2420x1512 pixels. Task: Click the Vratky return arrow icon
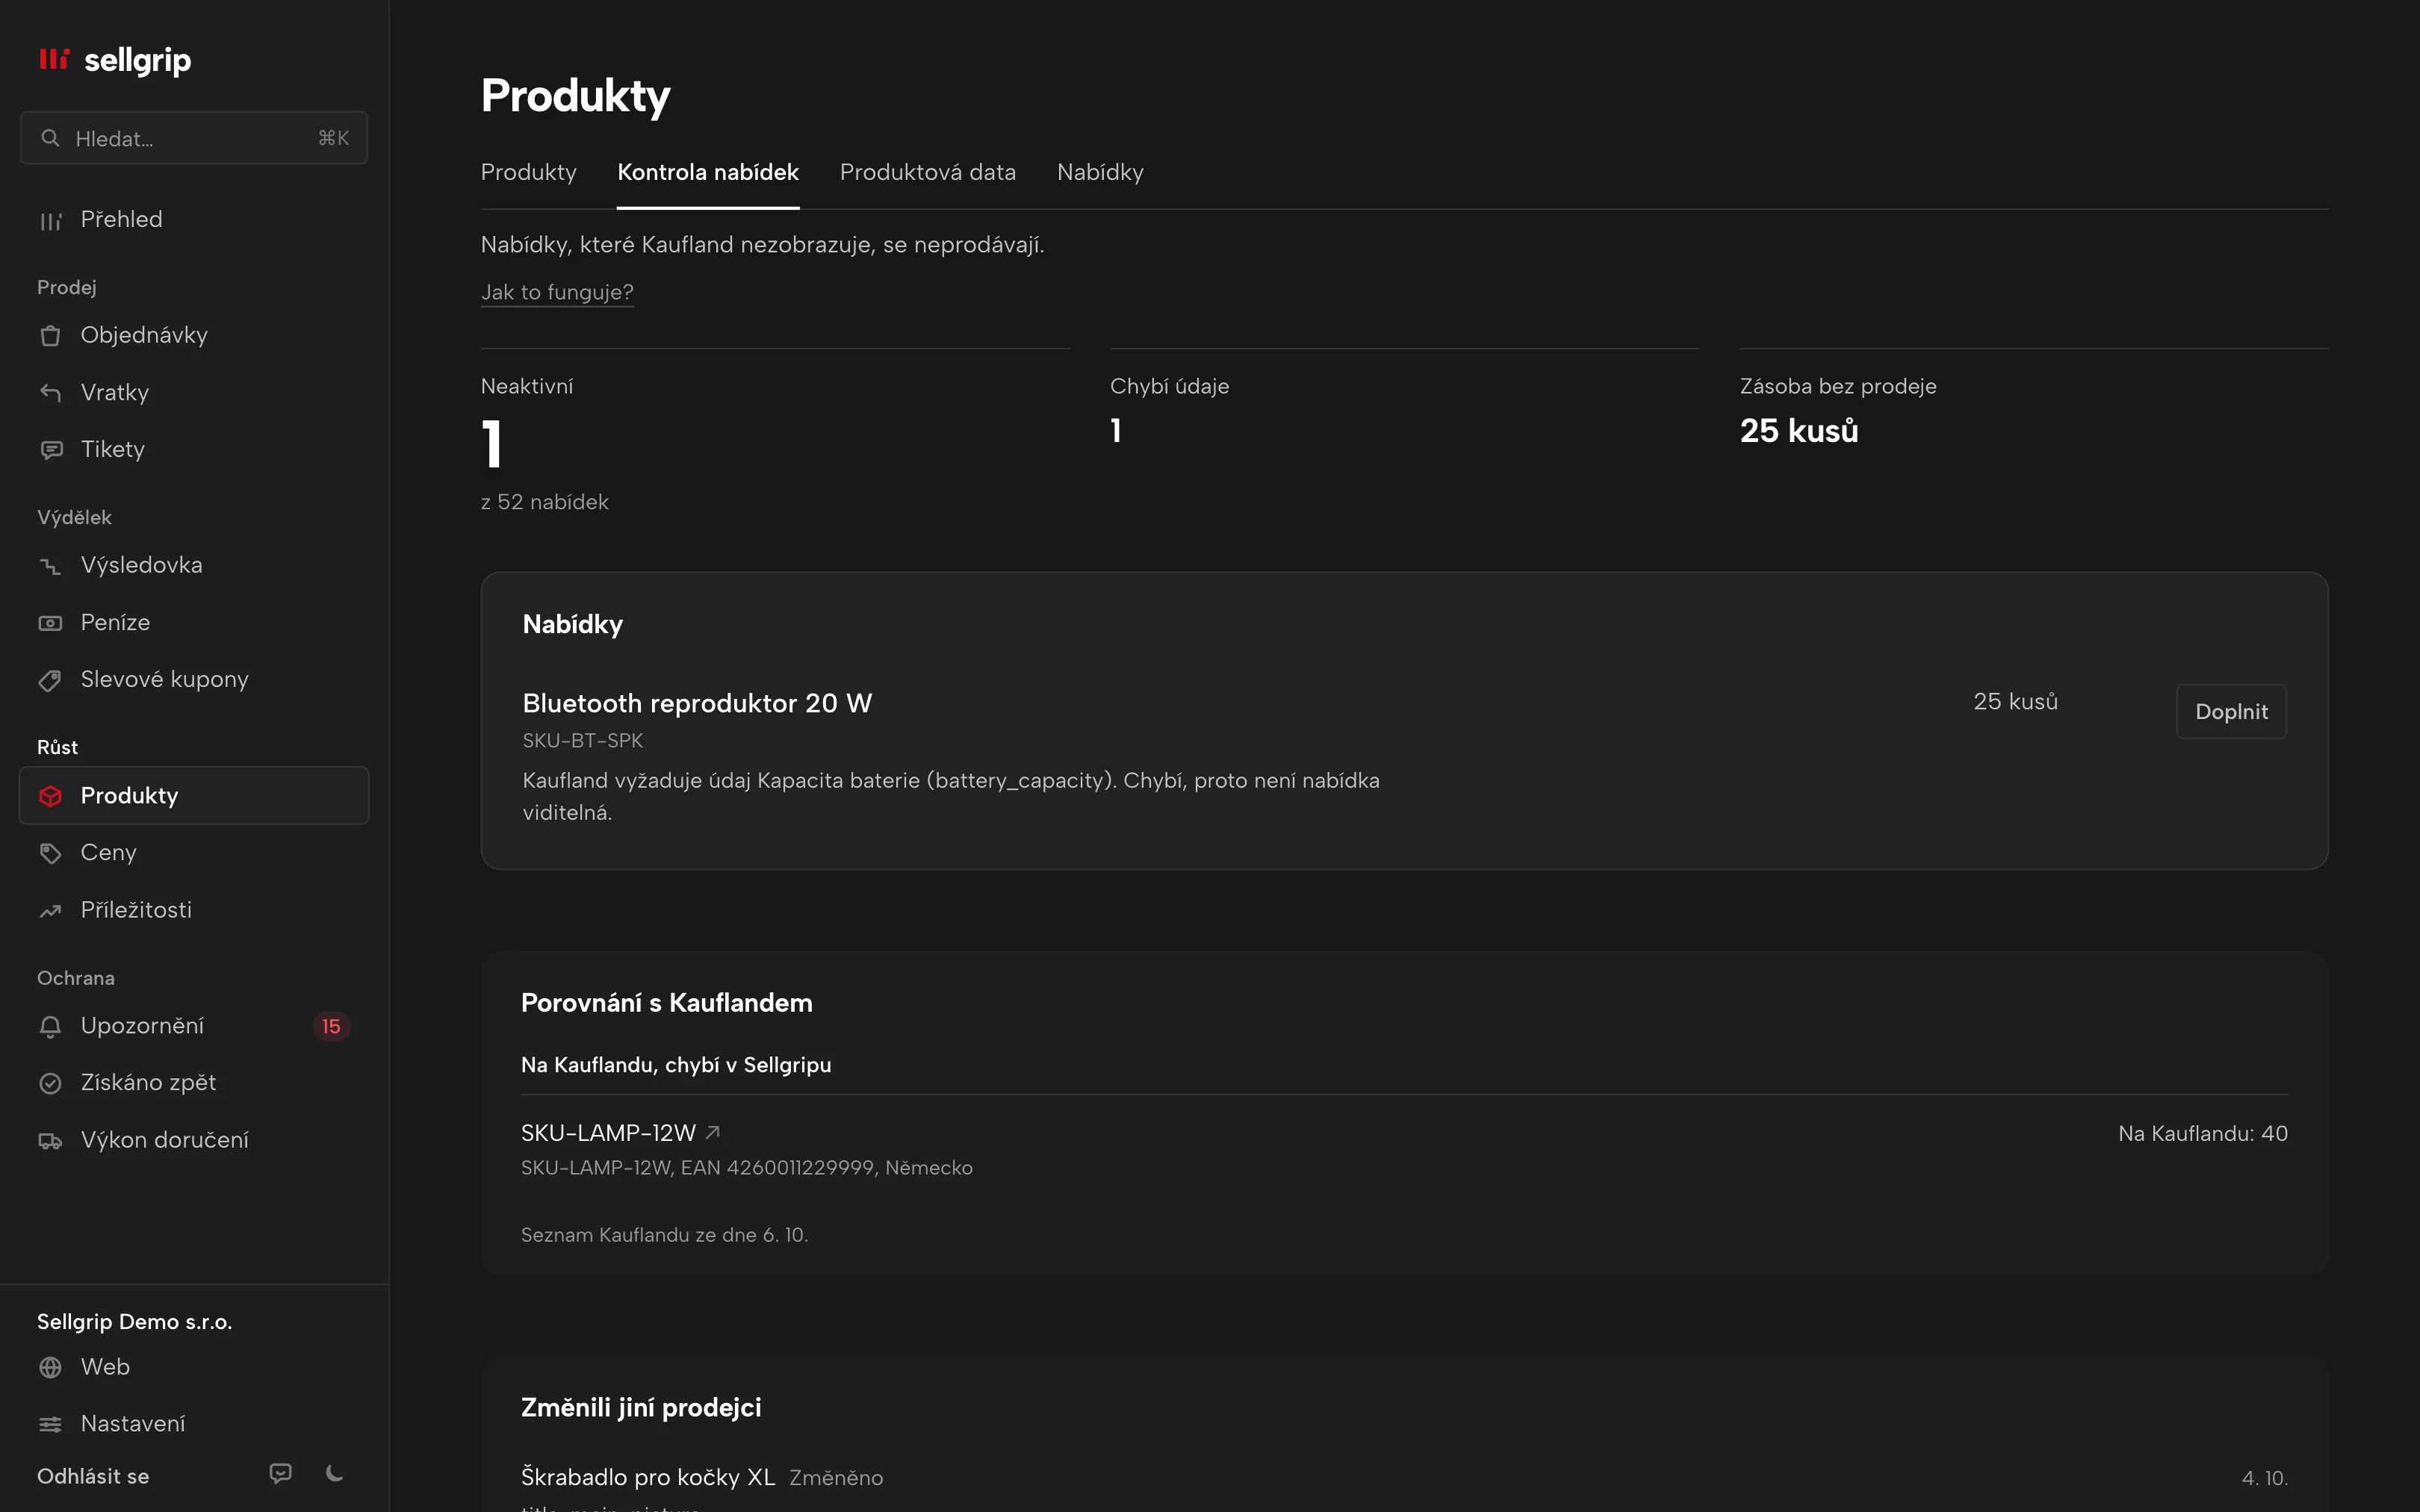point(50,392)
